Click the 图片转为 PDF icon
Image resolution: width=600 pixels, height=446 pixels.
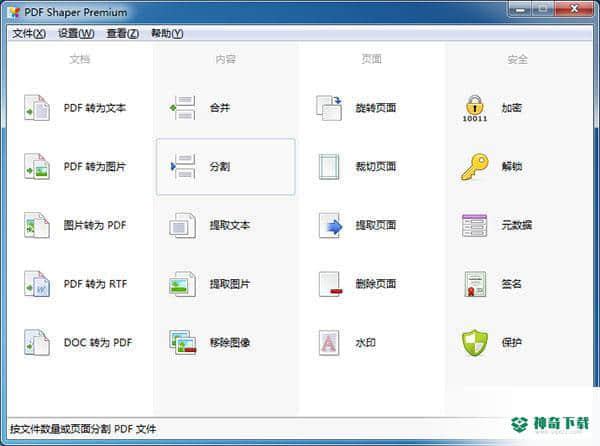tap(37, 225)
